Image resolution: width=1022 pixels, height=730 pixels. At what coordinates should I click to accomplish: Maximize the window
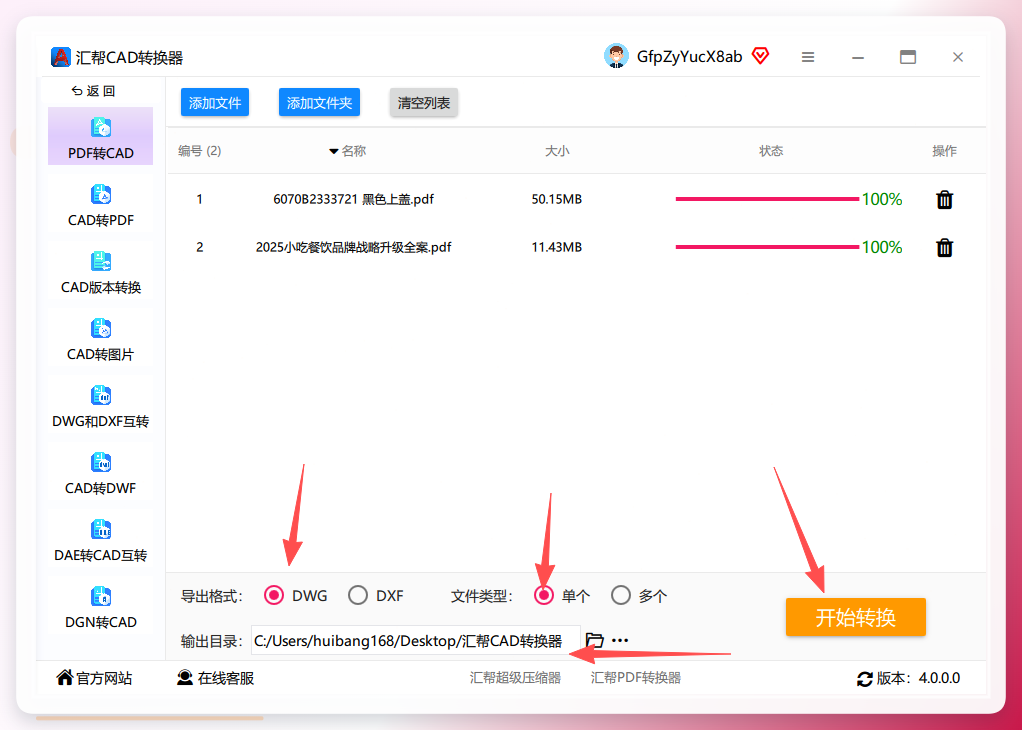click(x=908, y=57)
